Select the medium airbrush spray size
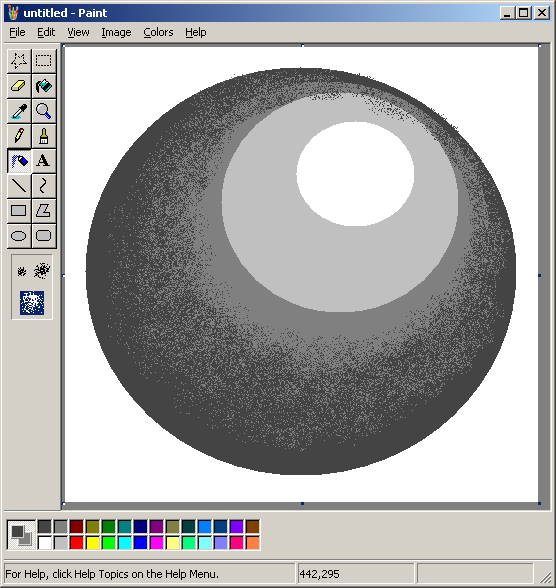556x588 pixels. [42, 270]
